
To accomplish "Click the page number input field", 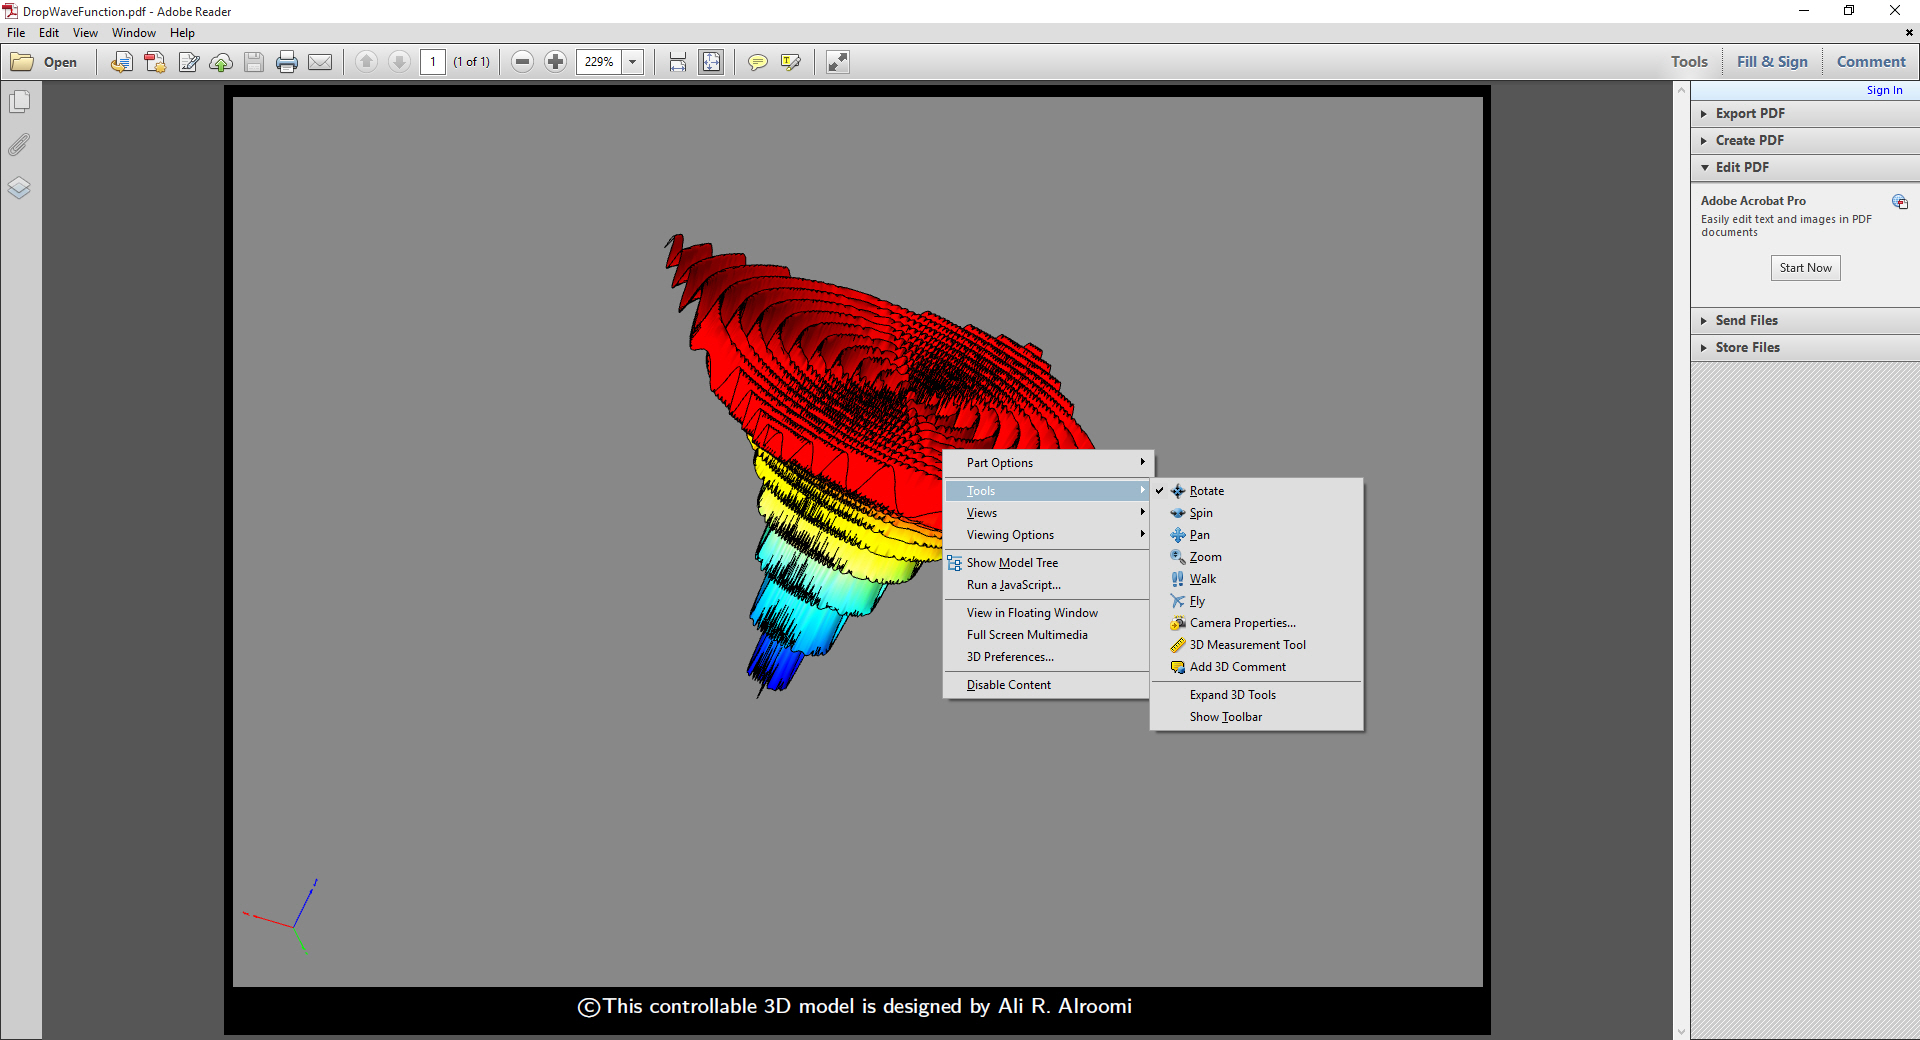I will point(433,62).
